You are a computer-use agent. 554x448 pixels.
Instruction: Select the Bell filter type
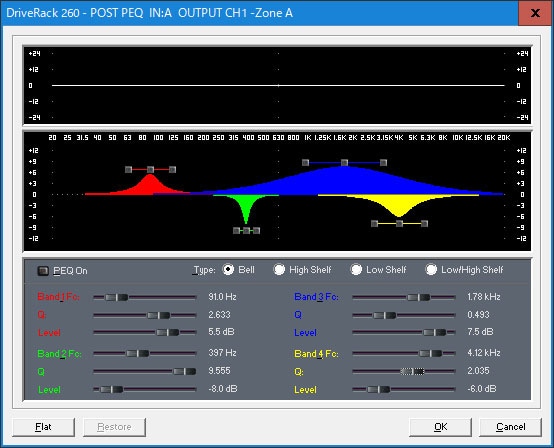[228, 270]
